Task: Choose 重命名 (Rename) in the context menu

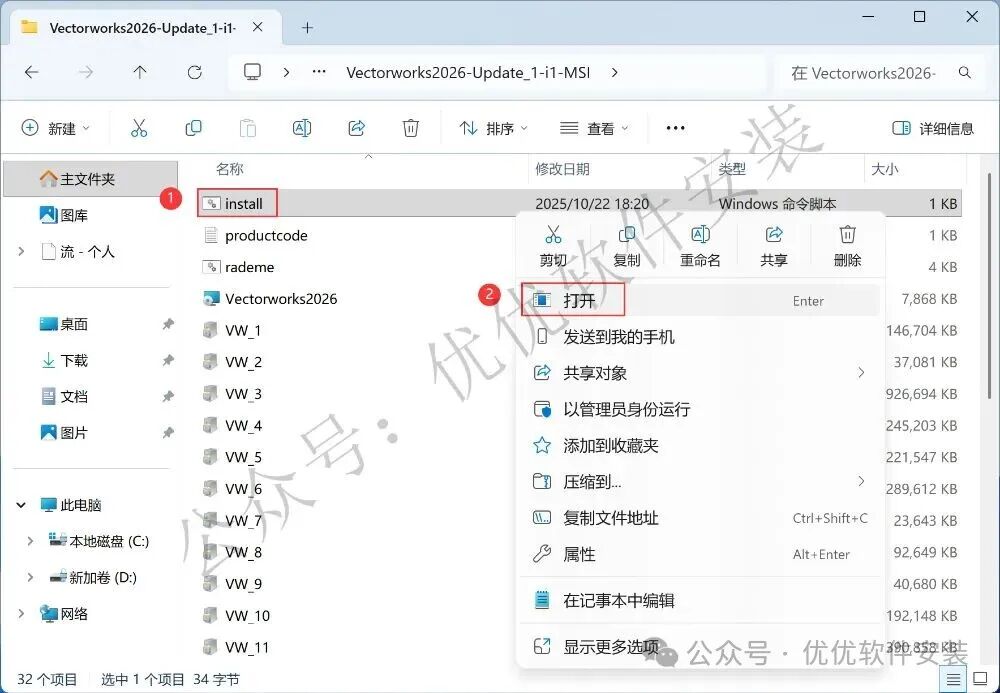Action: tap(700, 245)
